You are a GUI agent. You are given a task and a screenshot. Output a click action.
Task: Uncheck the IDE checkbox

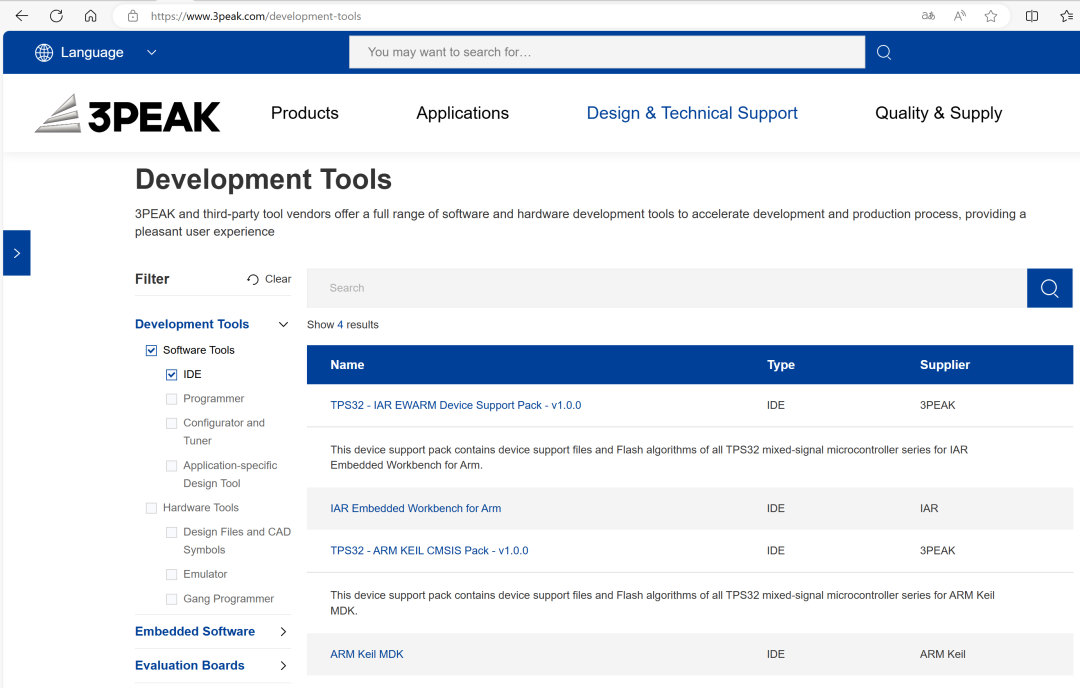tap(172, 375)
